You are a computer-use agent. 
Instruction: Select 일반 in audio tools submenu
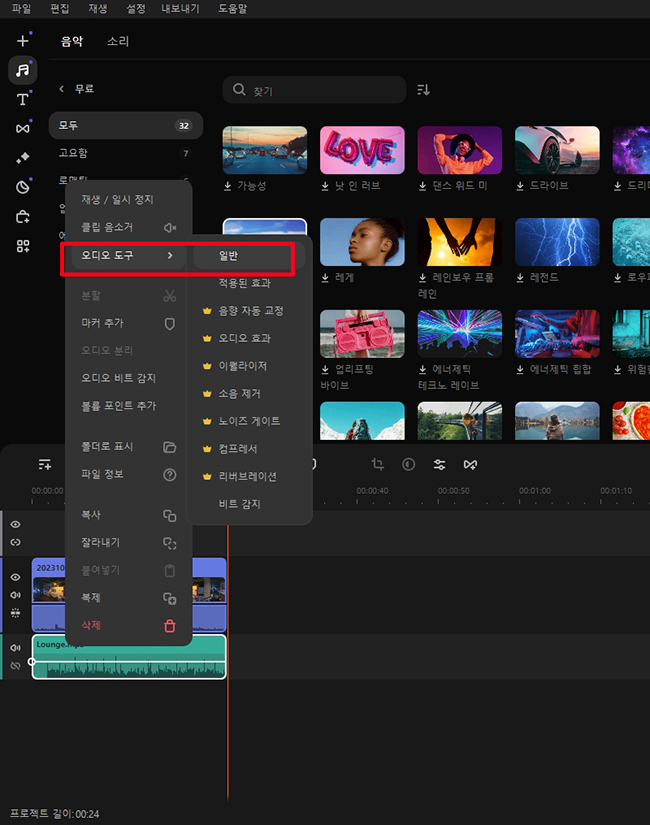tap(249, 256)
